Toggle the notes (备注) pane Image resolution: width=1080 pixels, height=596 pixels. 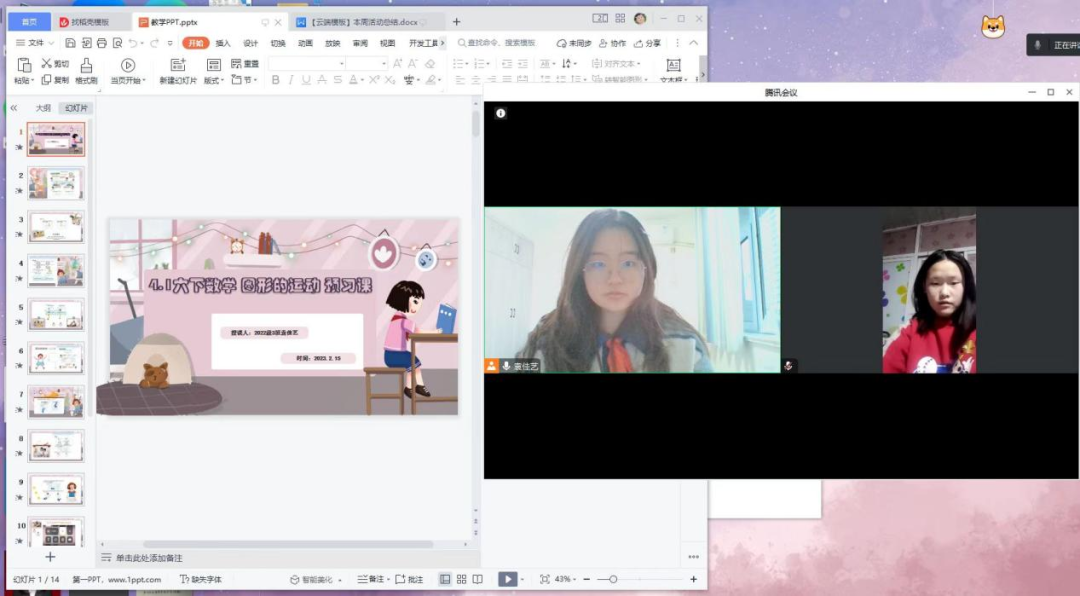click(x=370, y=579)
